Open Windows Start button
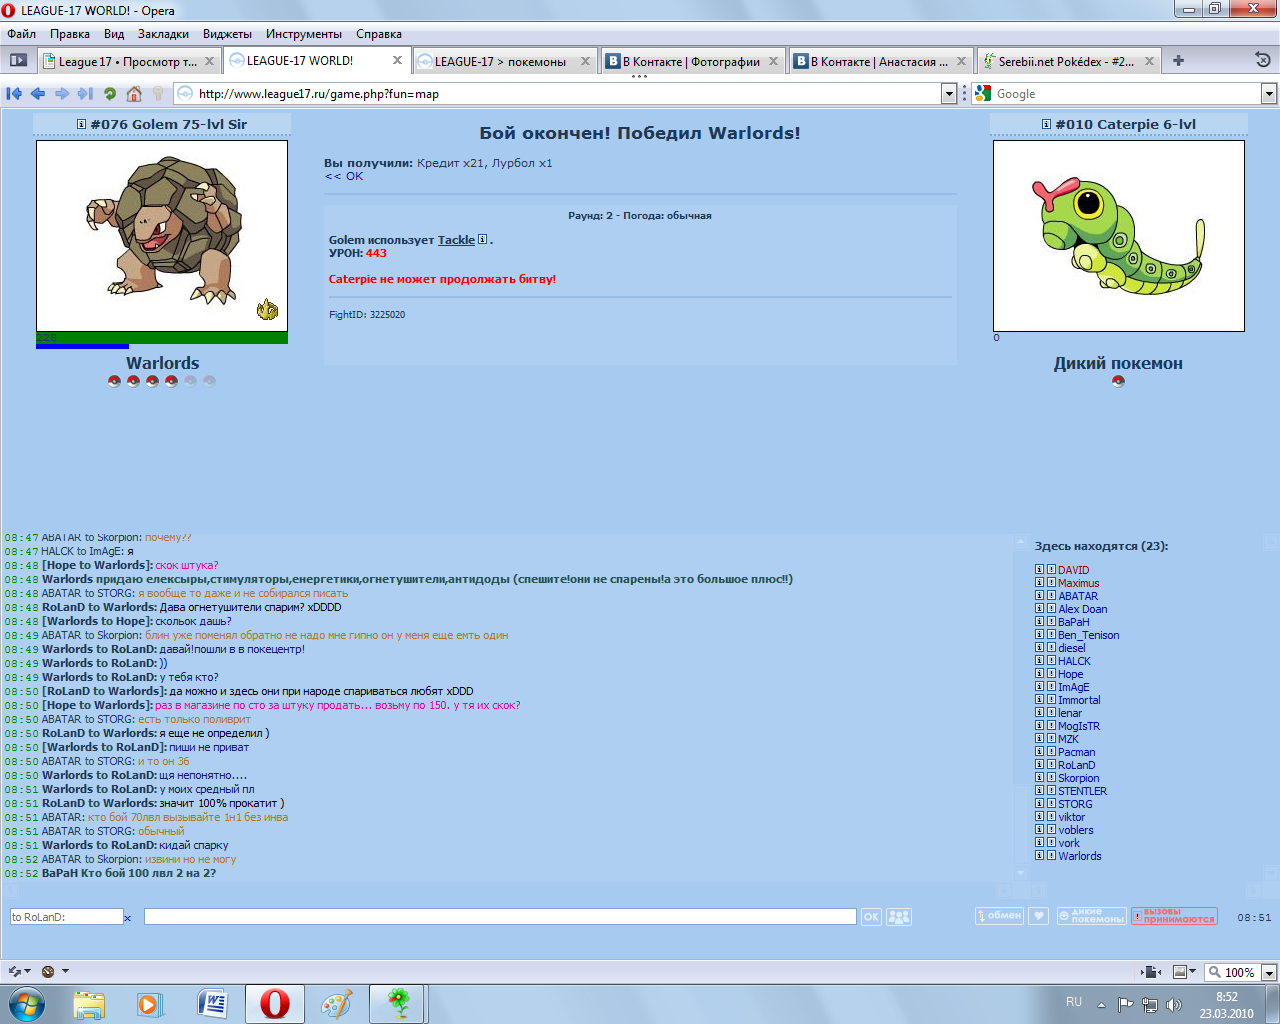1280x1024 pixels. pyautogui.click(x=26, y=1004)
